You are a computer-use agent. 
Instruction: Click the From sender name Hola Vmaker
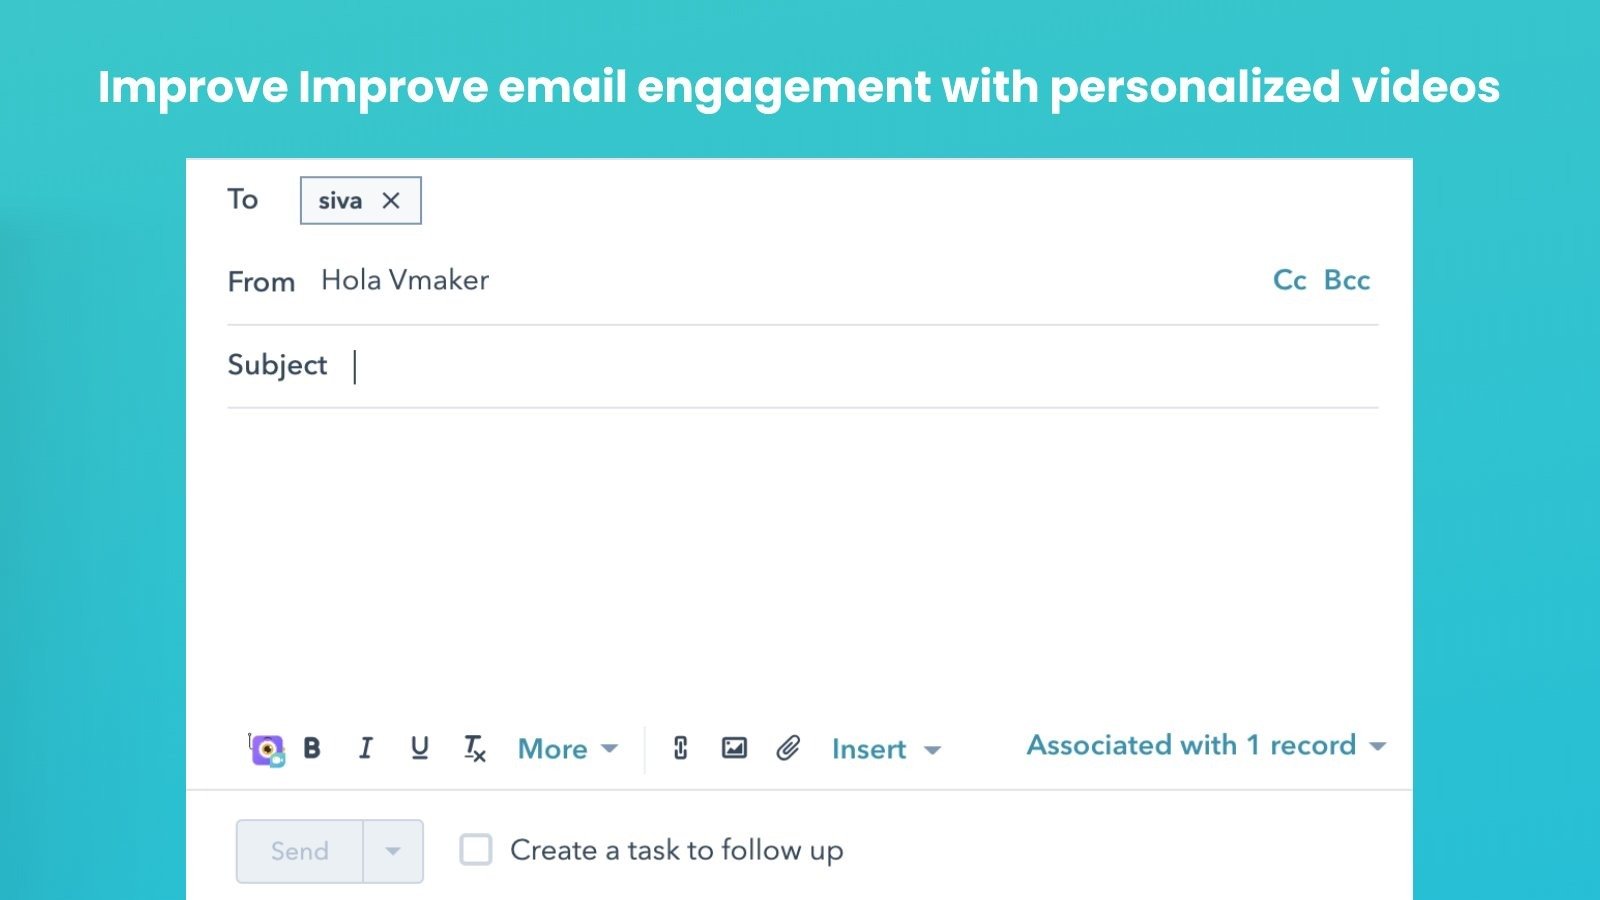pyautogui.click(x=404, y=280)
